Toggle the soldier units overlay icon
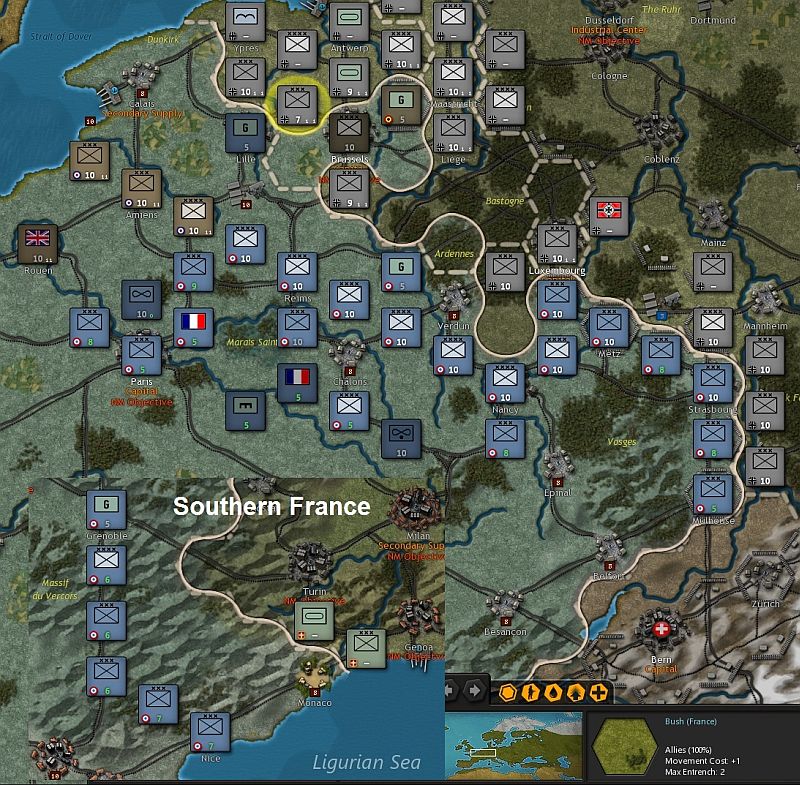This screenshot has width=800, height=785. pos(531,692)
